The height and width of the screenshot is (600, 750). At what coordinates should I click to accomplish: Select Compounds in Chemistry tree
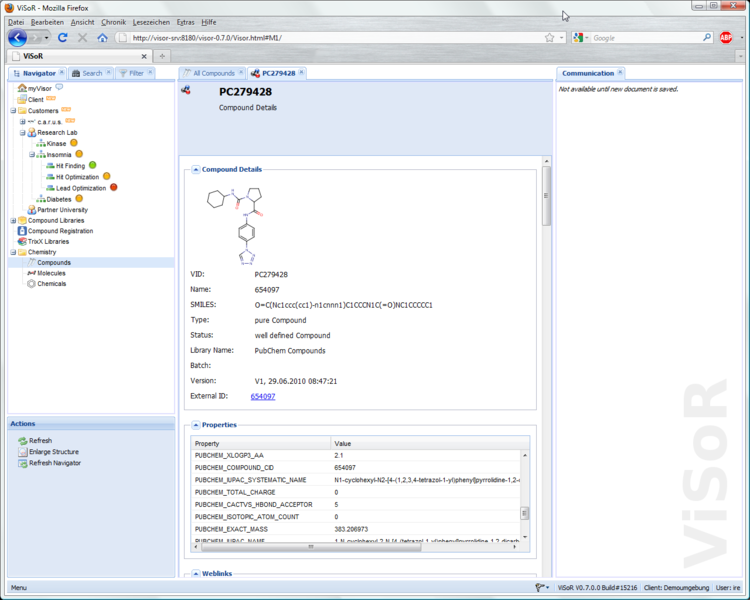coord(54,263)
